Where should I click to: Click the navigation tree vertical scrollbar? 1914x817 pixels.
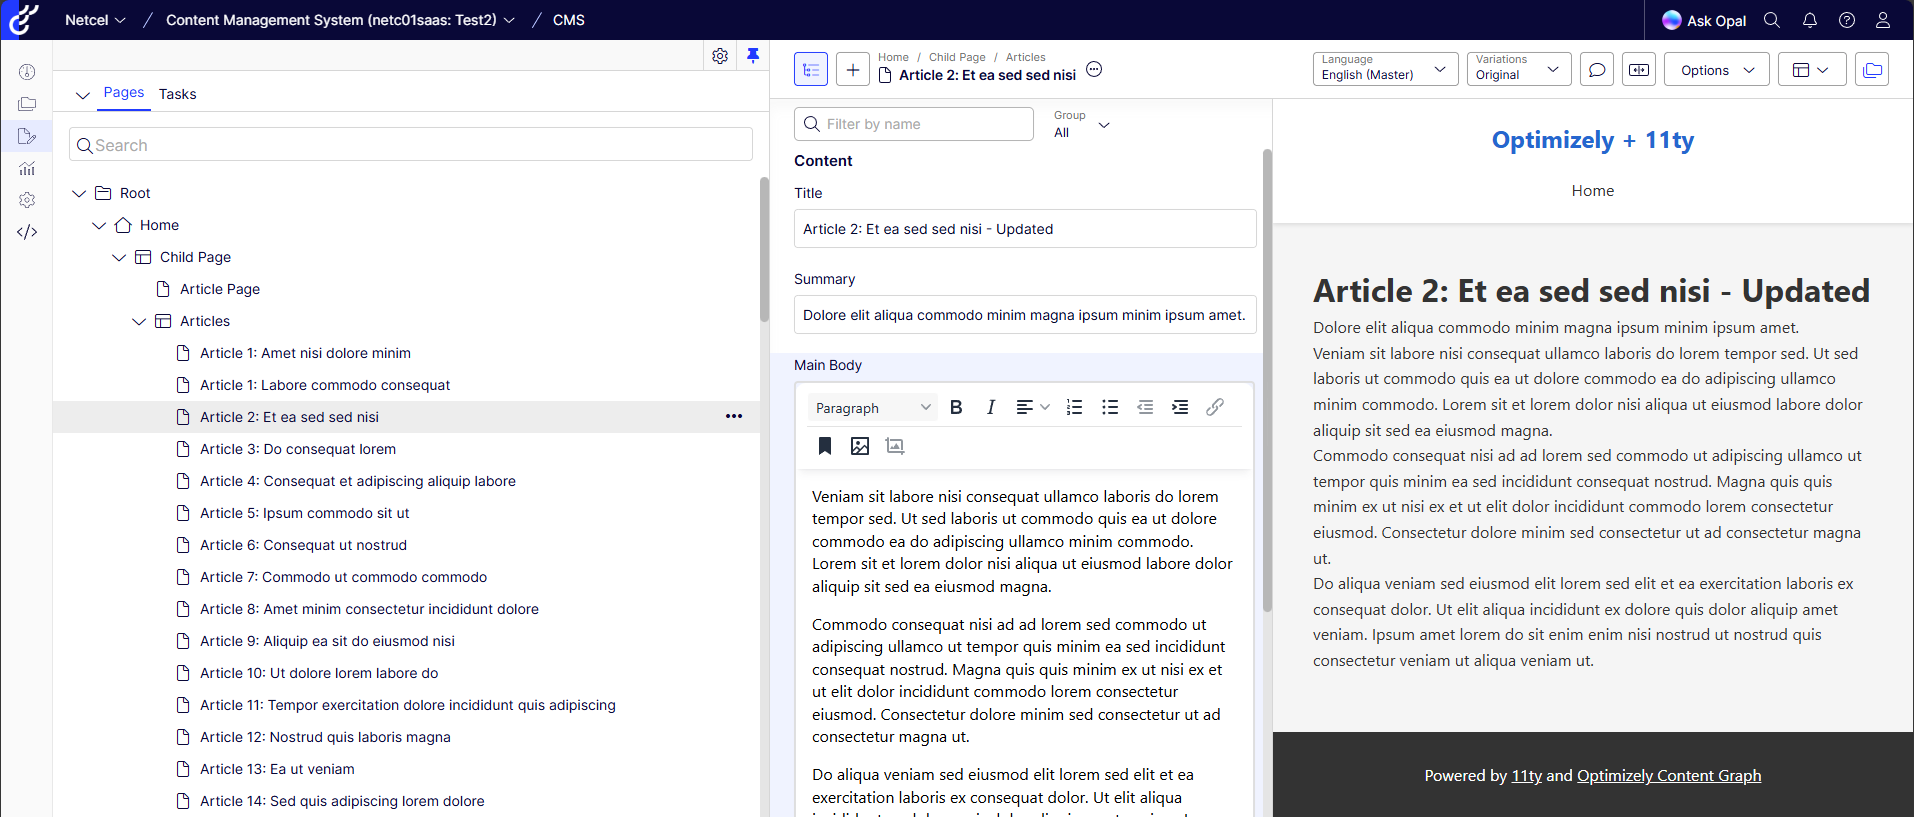(764, 250)
